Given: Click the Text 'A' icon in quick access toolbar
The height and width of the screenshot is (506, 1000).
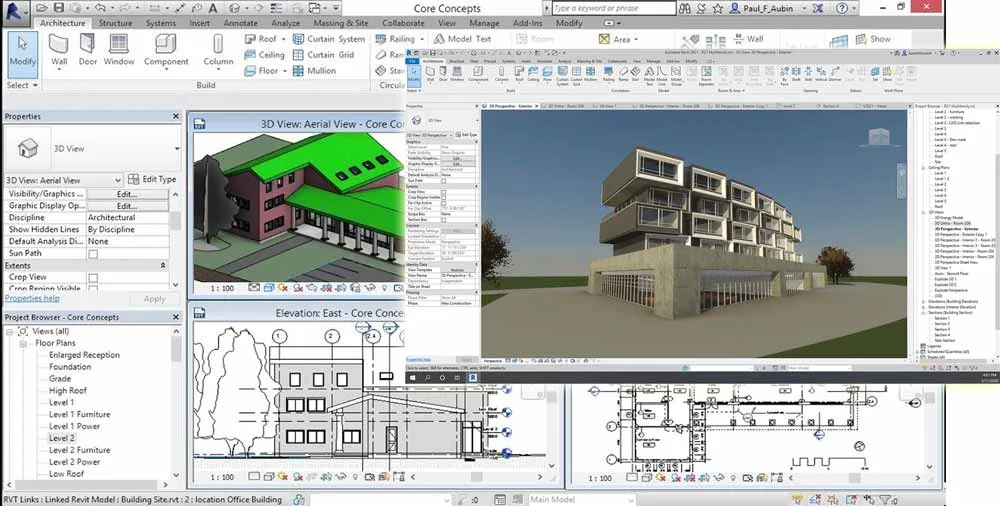Looking at the screenshot, I should (213, 8).
